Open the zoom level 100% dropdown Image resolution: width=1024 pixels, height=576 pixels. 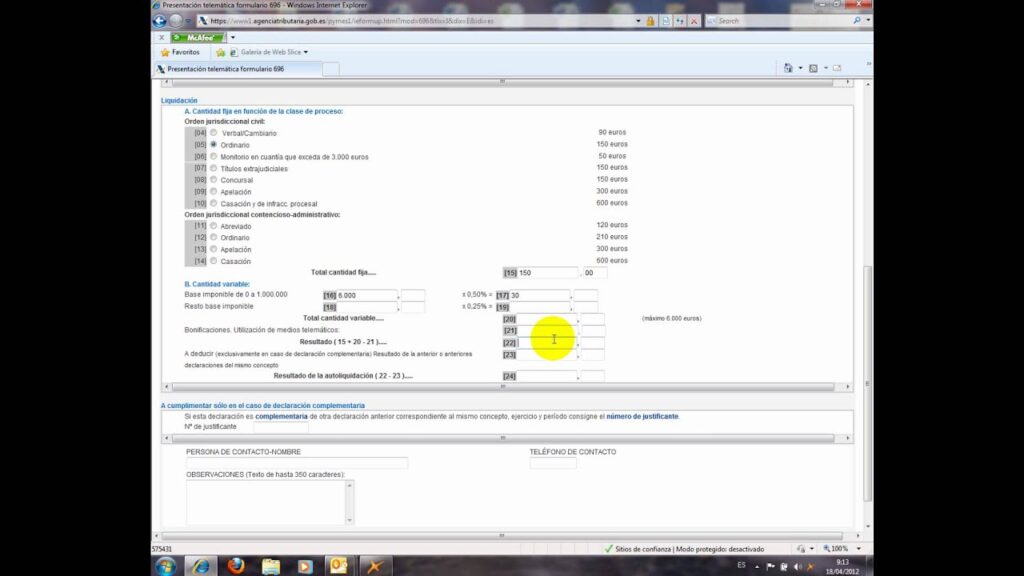coord(859,549)
